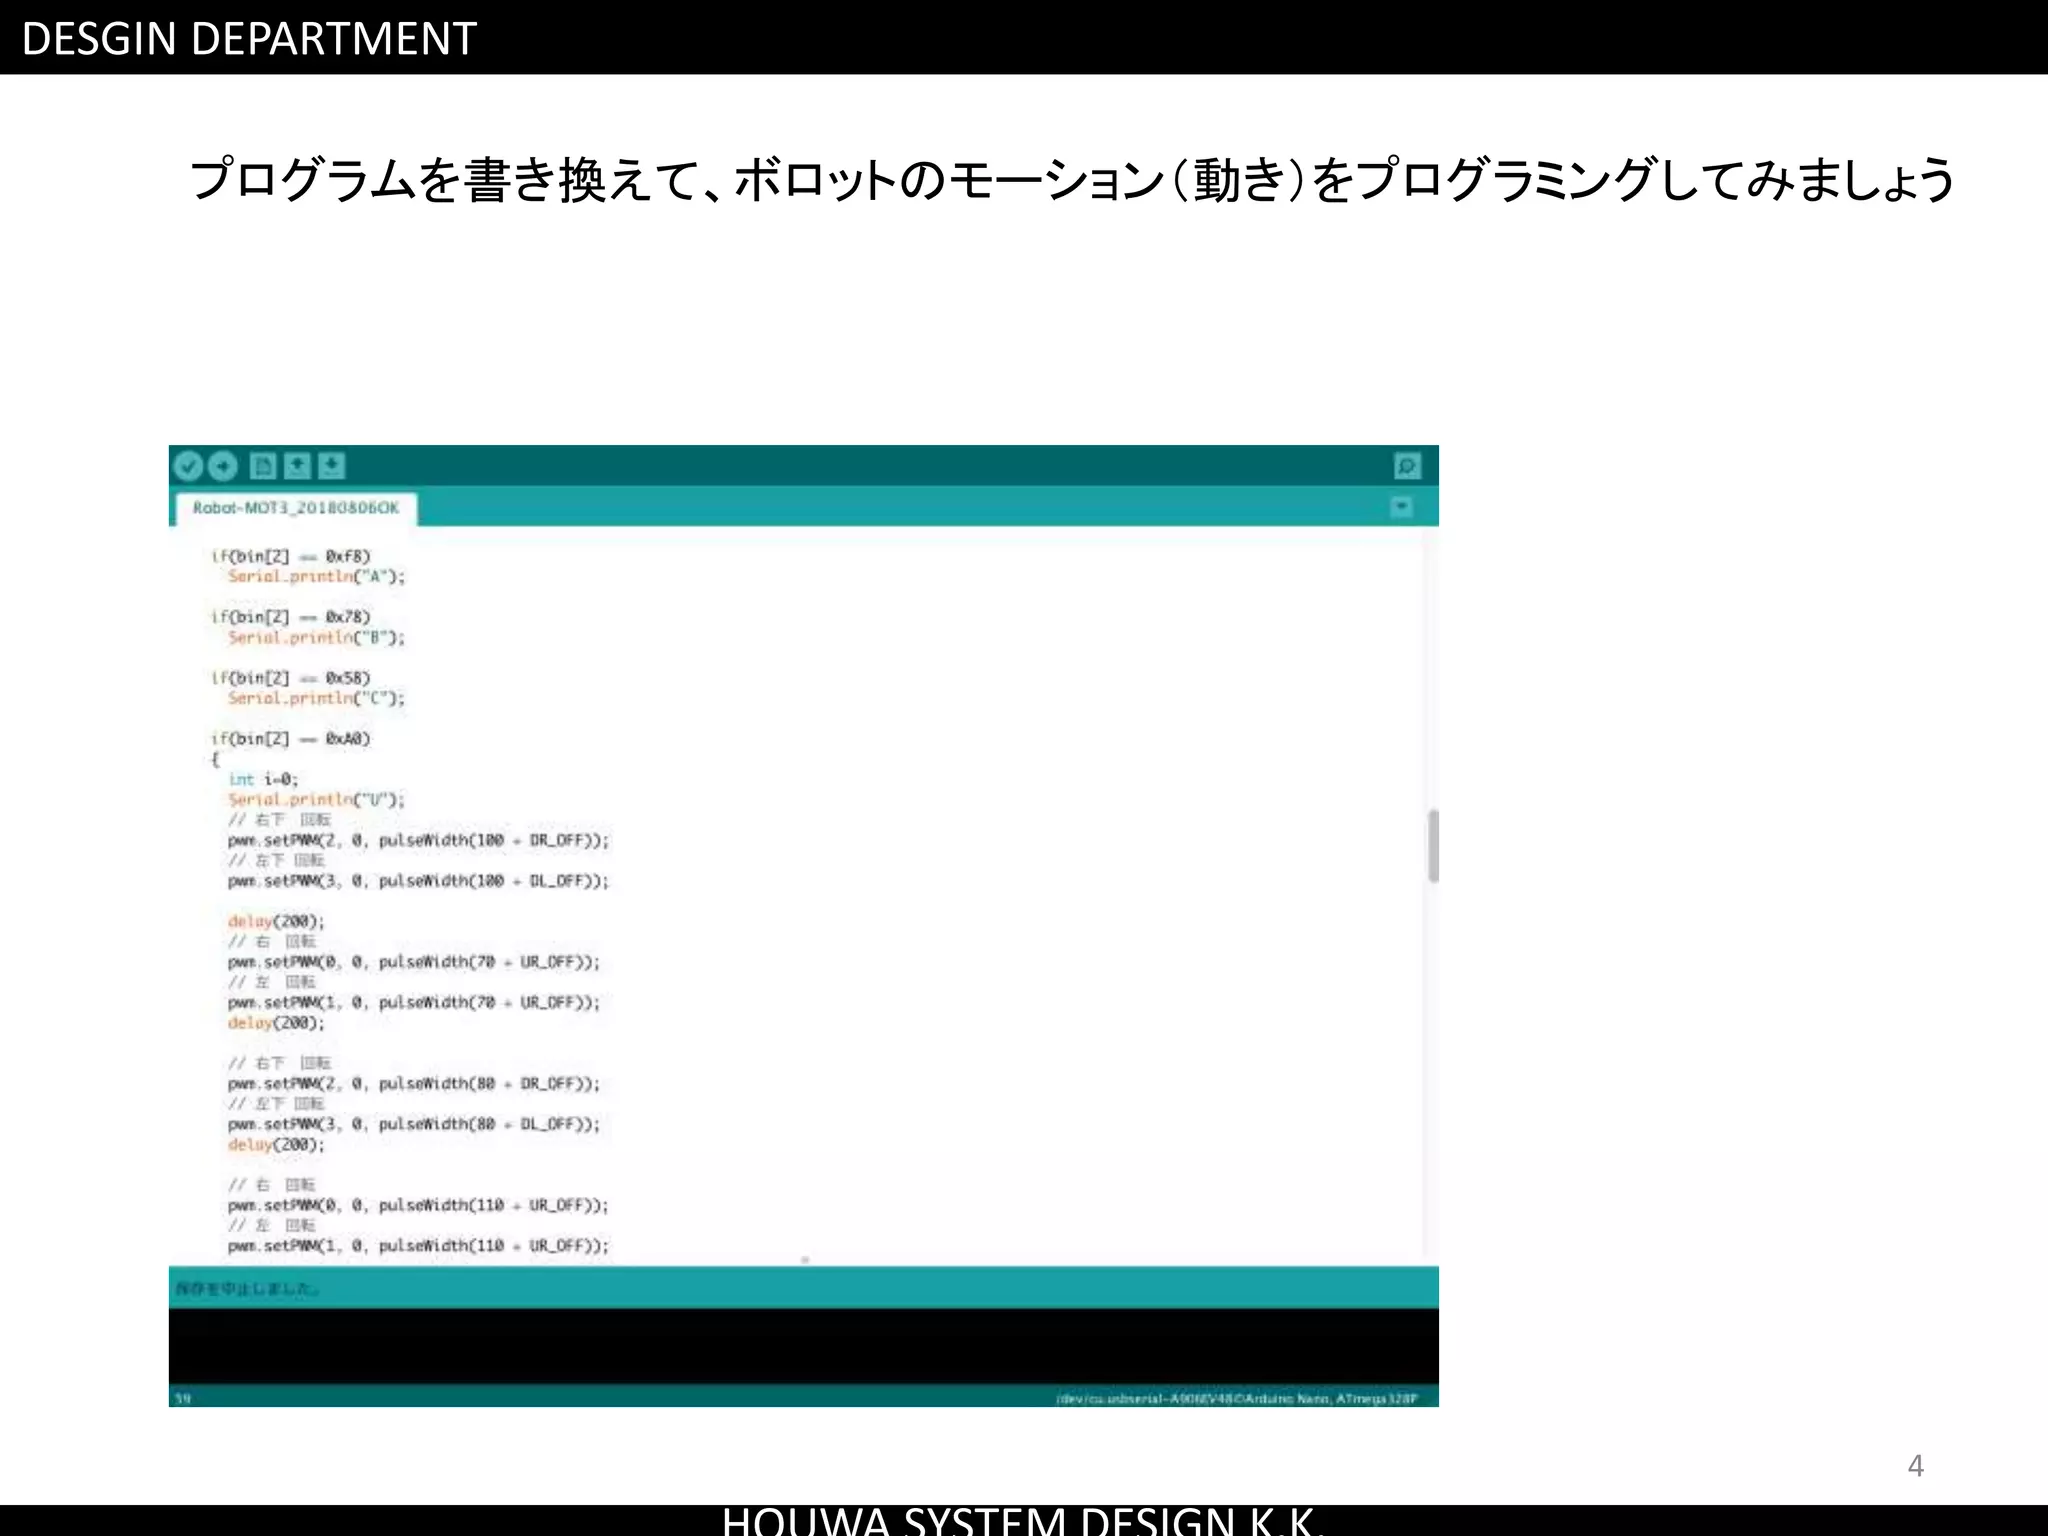This screenshot has width=2048, height=1536.
Task: Click the line if(bin[2] == 0x78)
Action: 290,617
